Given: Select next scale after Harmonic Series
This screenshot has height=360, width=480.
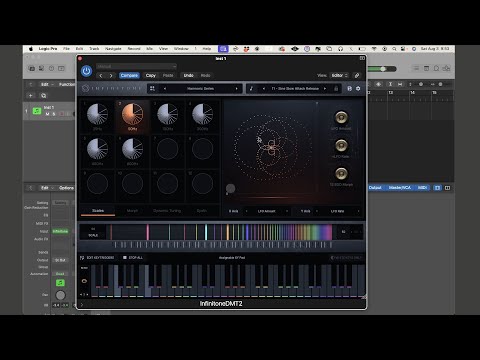Looking at the screenshot, I should [x=237, y=89].
